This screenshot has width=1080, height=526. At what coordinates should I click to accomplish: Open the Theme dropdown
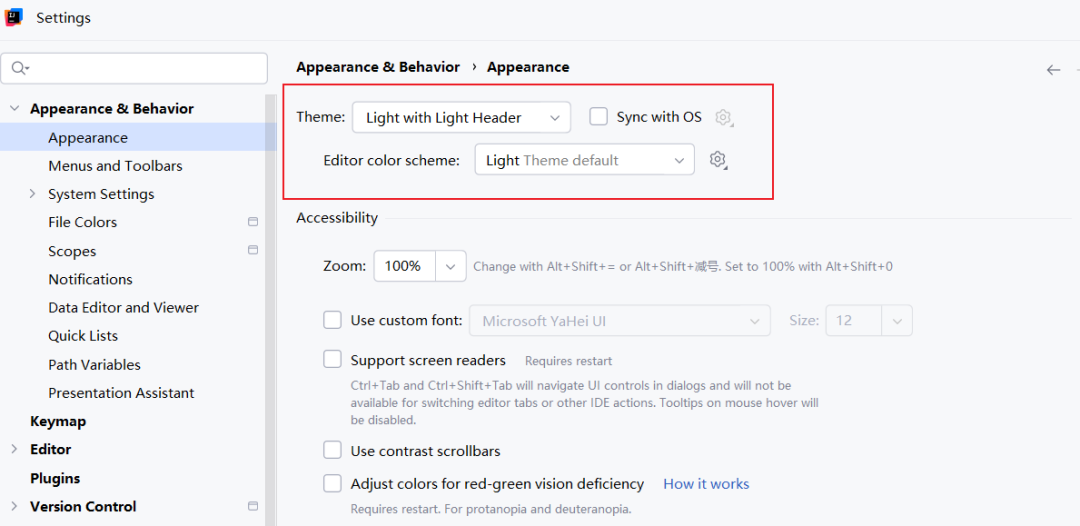(461, 118)
